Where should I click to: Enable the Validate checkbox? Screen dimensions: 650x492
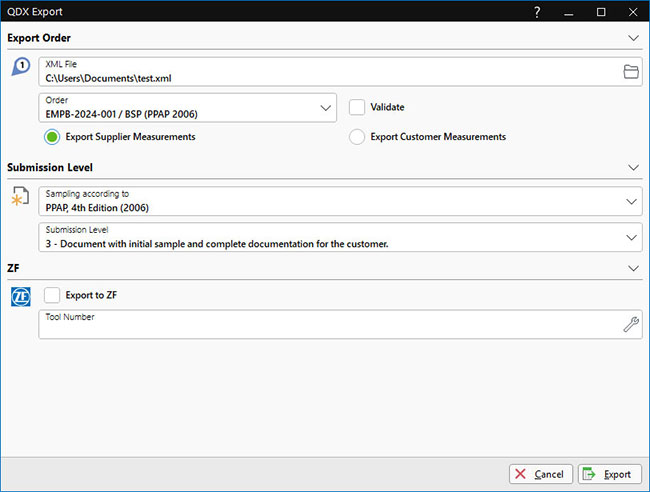pyautogui.click(x=357, y=107)
